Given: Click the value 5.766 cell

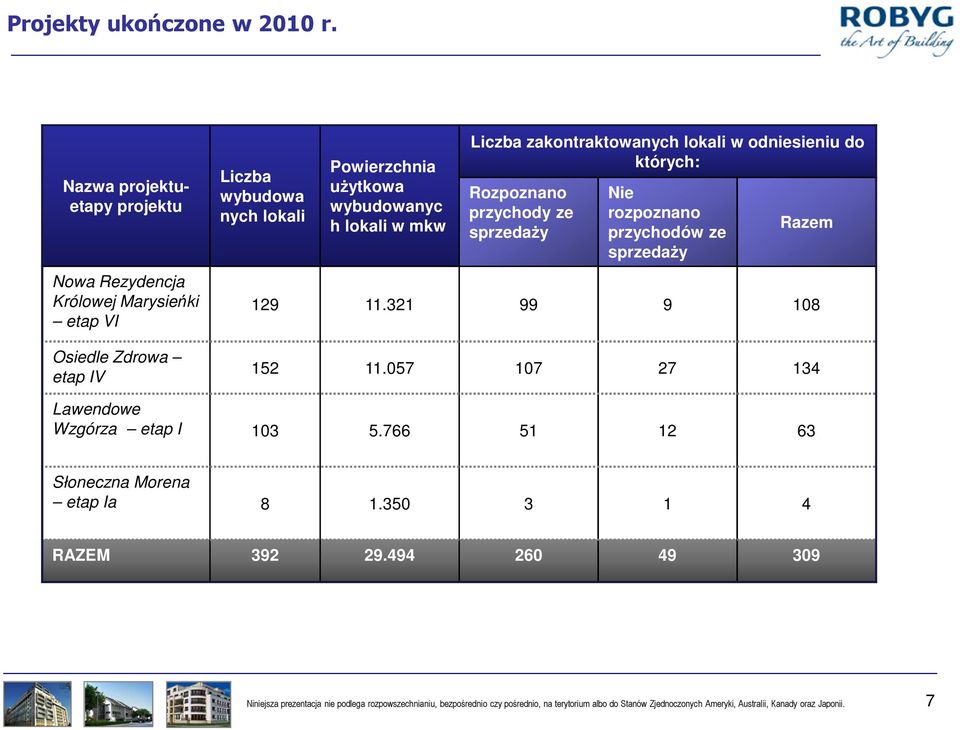Looking at the screenshot, I should [x=389, y=431].
